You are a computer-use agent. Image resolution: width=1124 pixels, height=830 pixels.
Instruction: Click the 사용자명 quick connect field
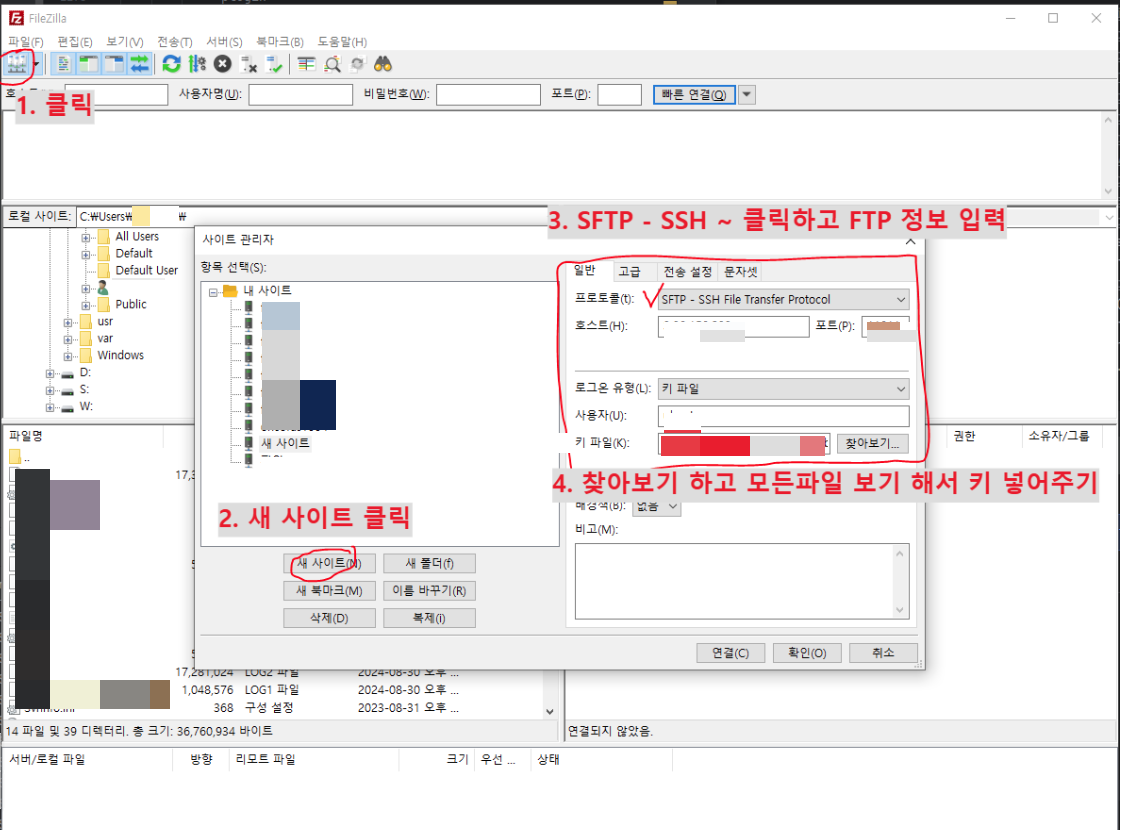300,95
